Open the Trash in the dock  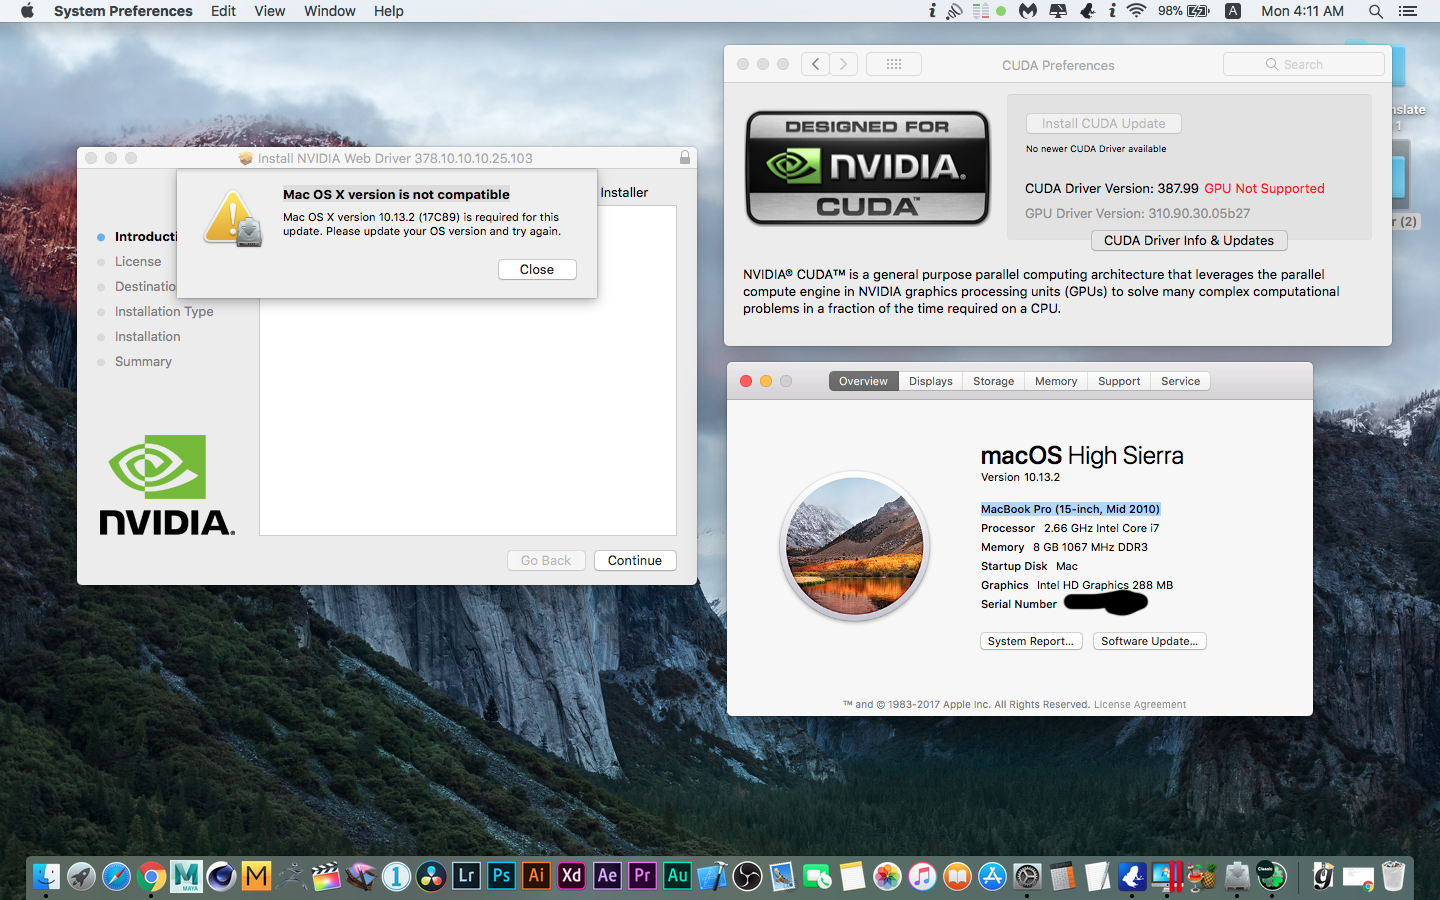(1393, 877)
